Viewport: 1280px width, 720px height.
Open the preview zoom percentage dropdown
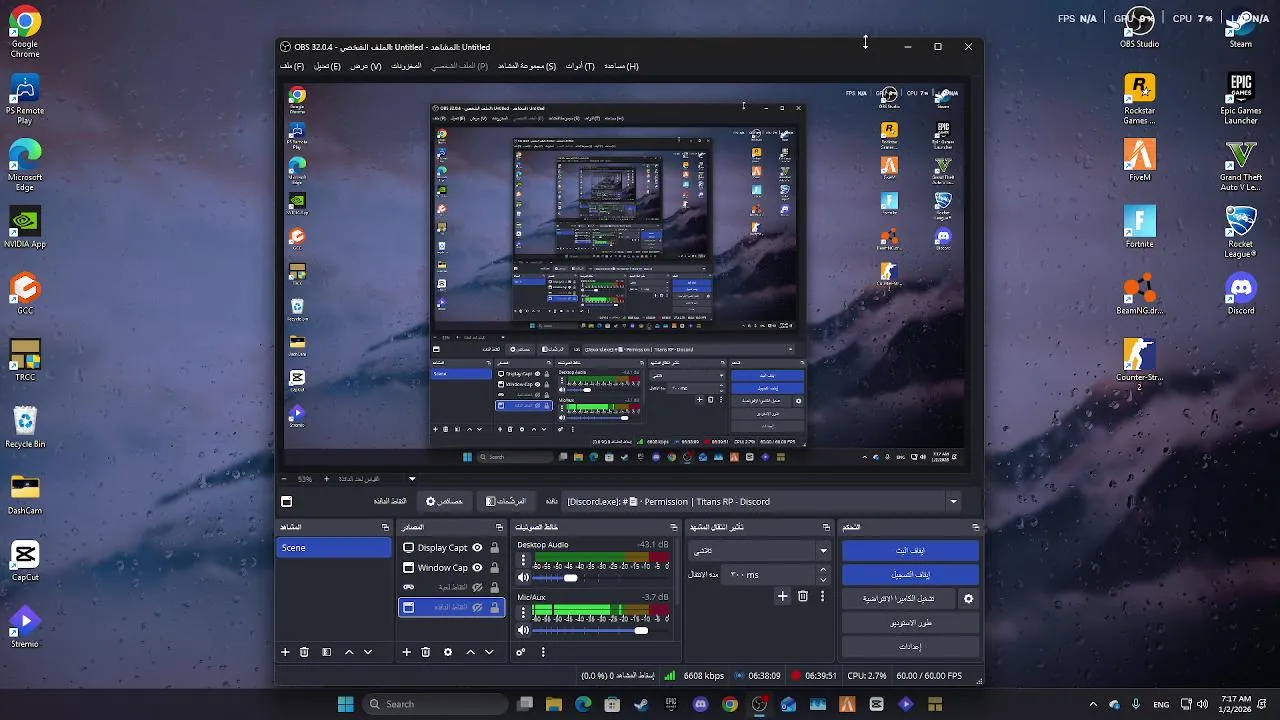pos(411,479)
